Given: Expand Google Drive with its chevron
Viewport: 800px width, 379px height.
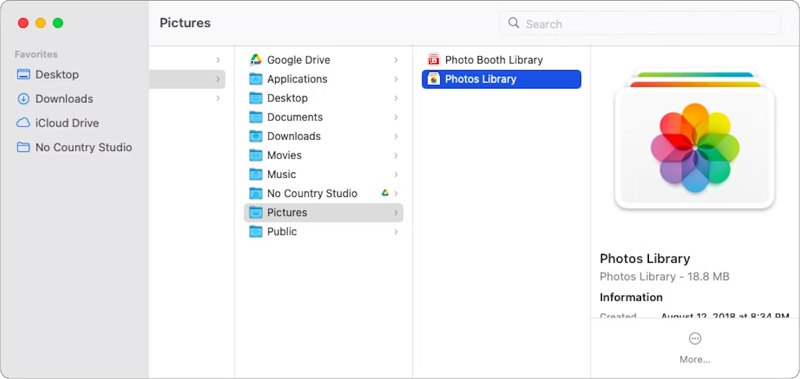Looking at the screenshot, I should pos(396,60).
